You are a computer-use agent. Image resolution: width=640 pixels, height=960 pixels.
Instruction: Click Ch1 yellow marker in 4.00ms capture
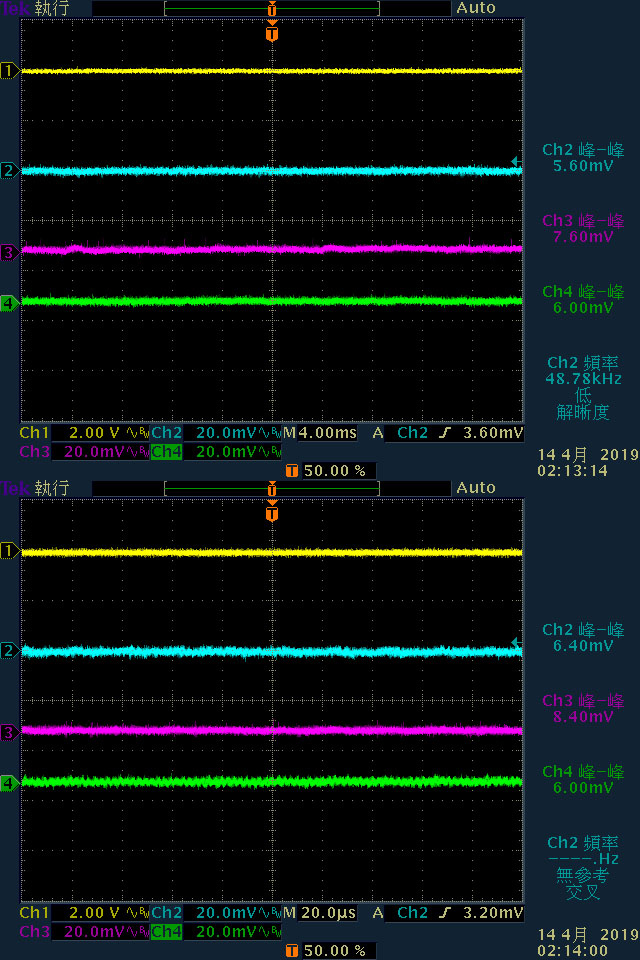point(9,71)
